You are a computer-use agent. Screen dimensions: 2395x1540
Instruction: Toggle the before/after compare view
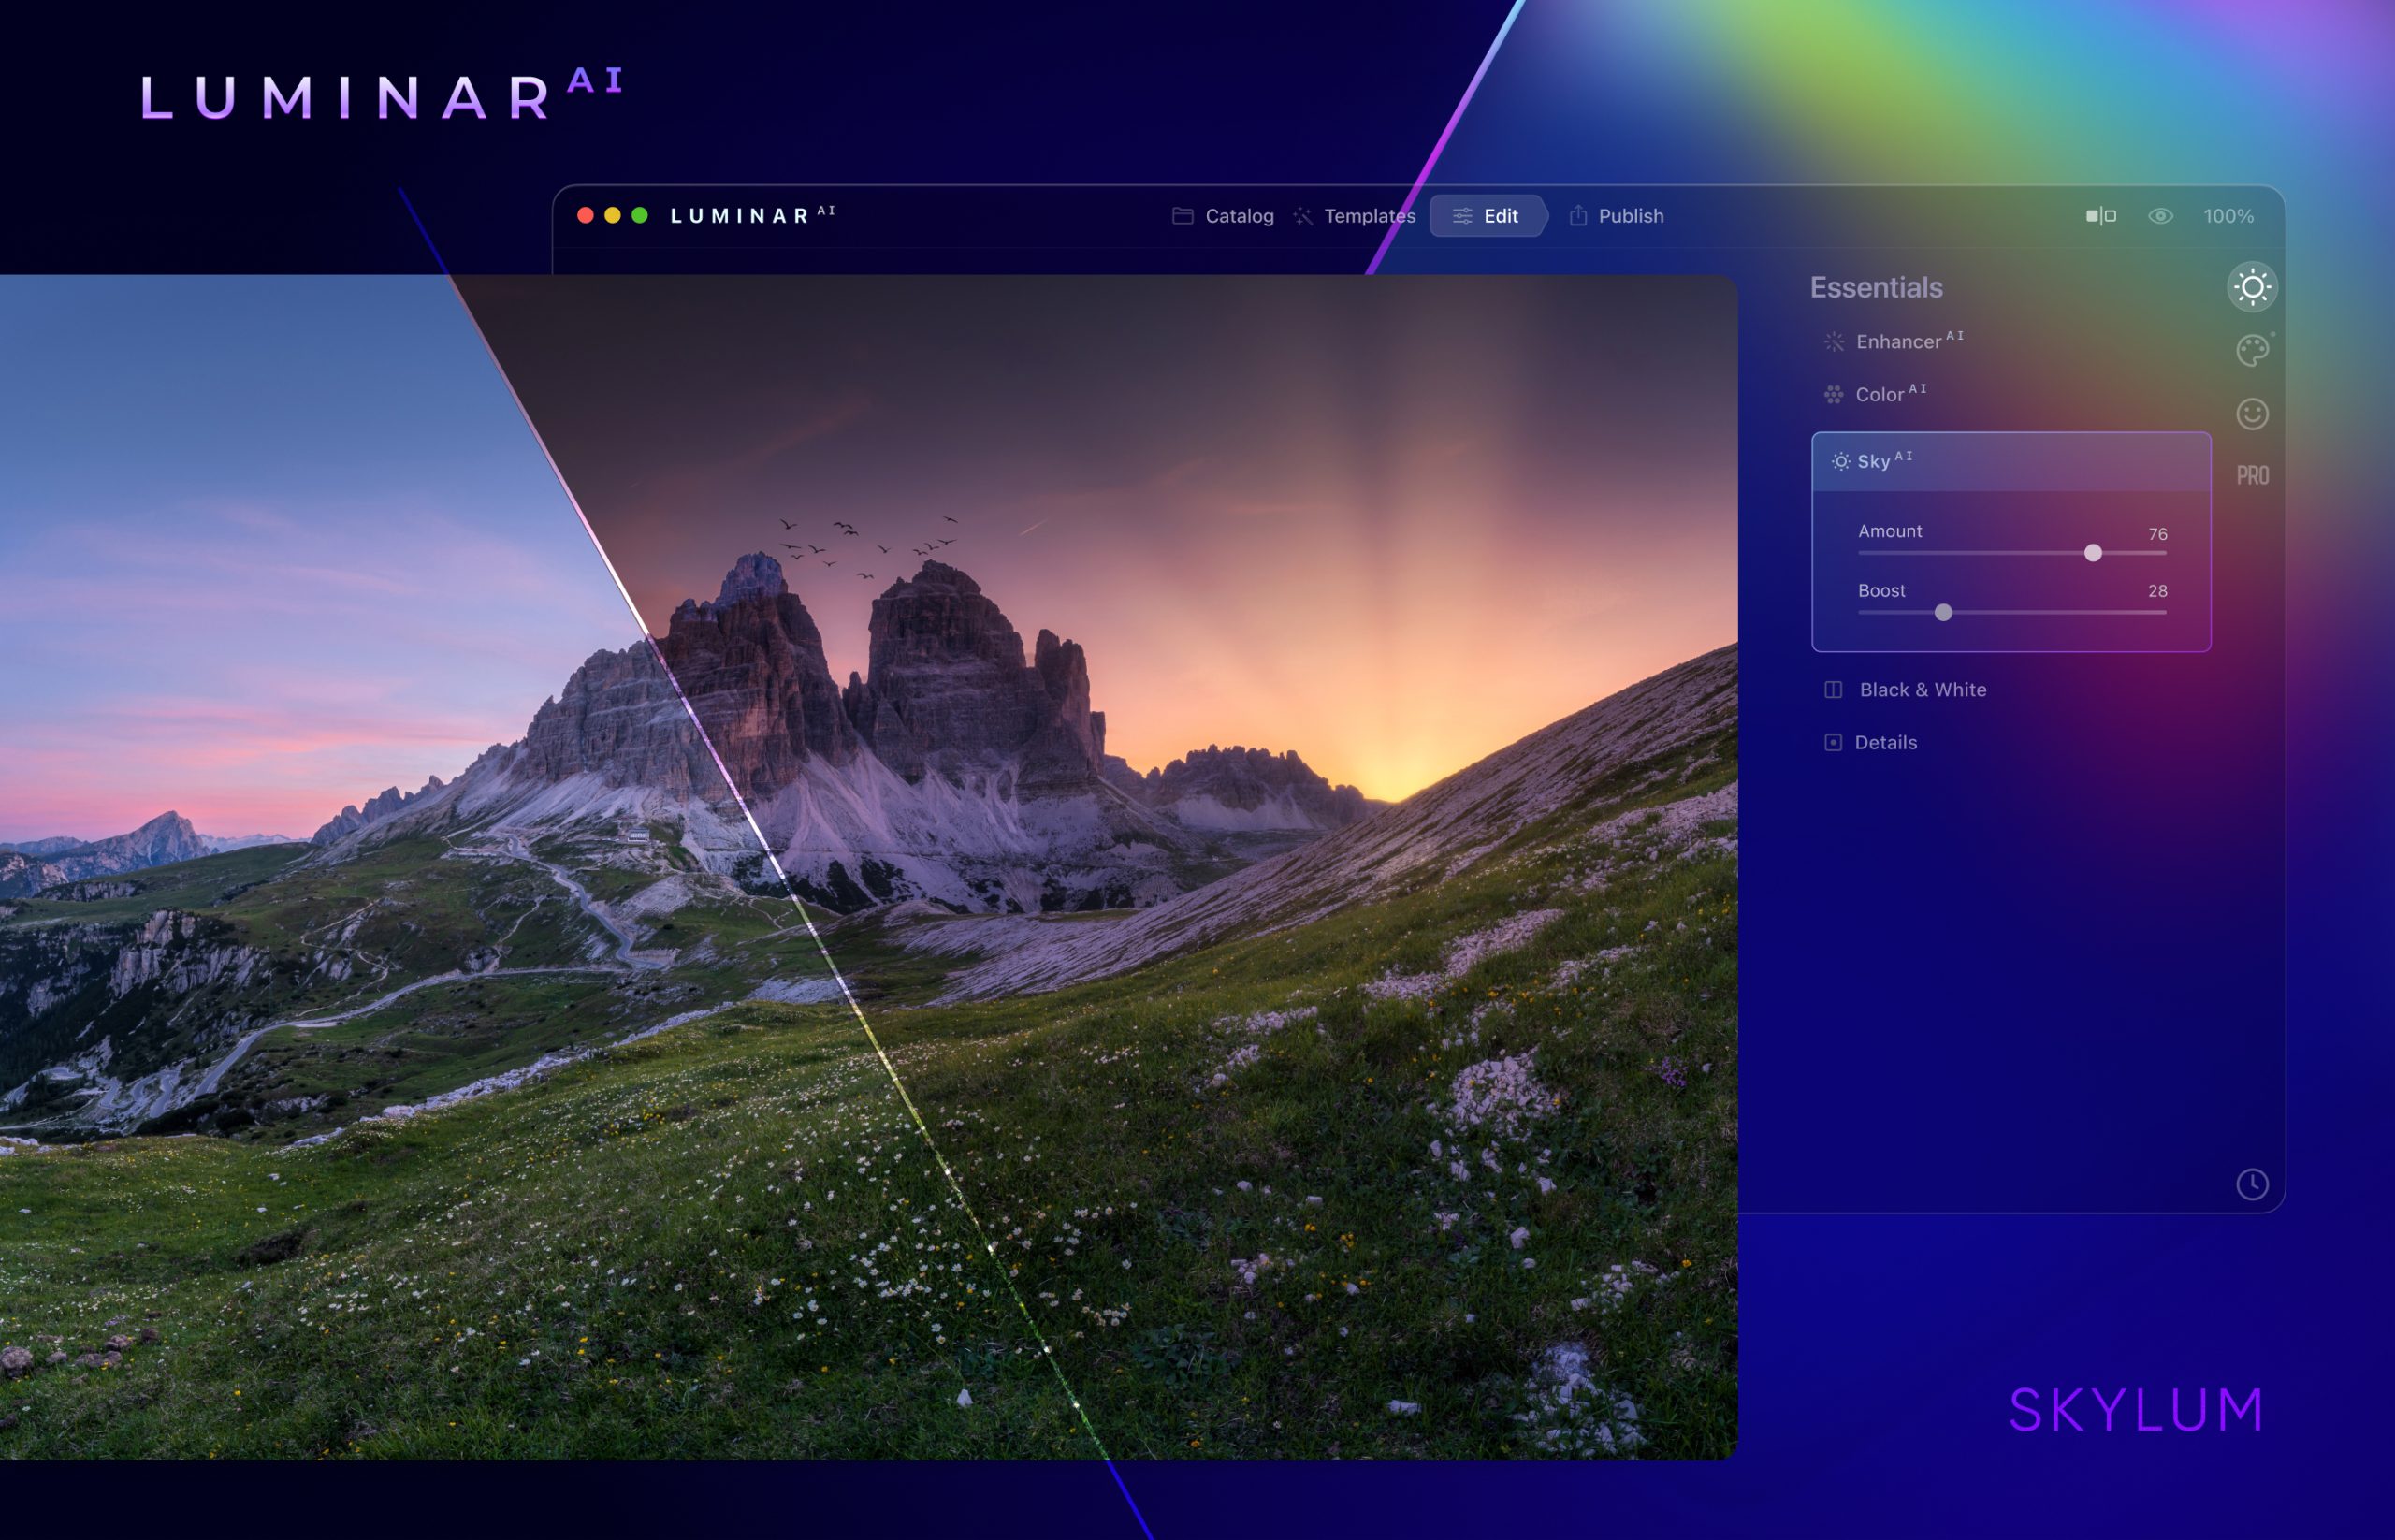click(x=2101, y=215)
